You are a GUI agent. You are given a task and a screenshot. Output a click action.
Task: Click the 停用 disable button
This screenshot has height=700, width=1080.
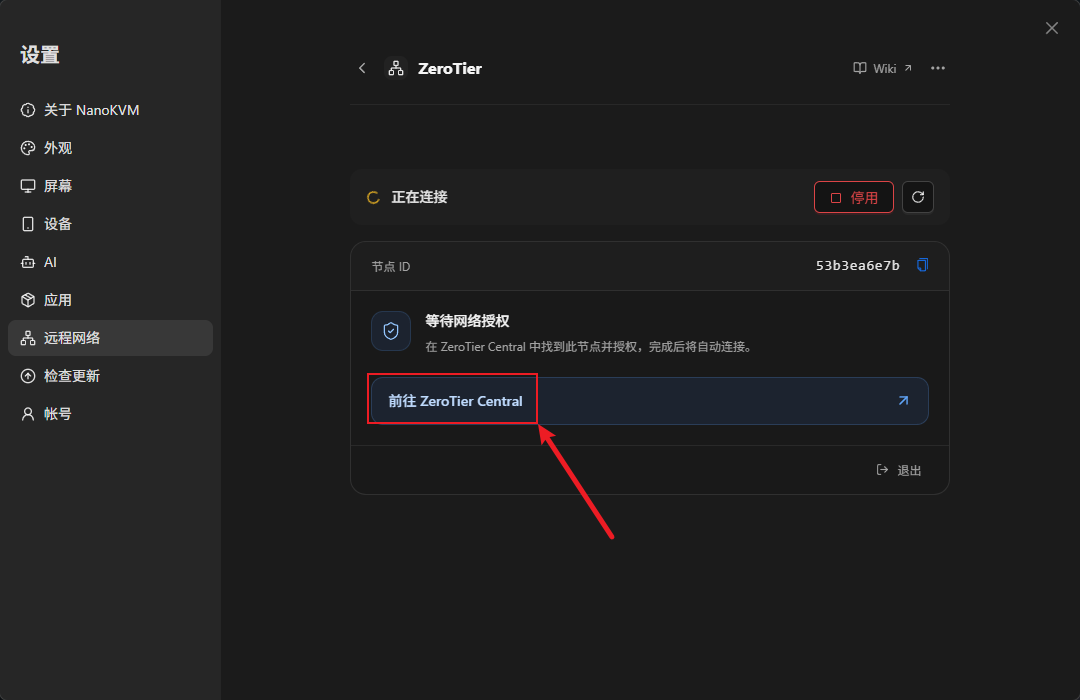pyautogui.click(x=853, y=198)
